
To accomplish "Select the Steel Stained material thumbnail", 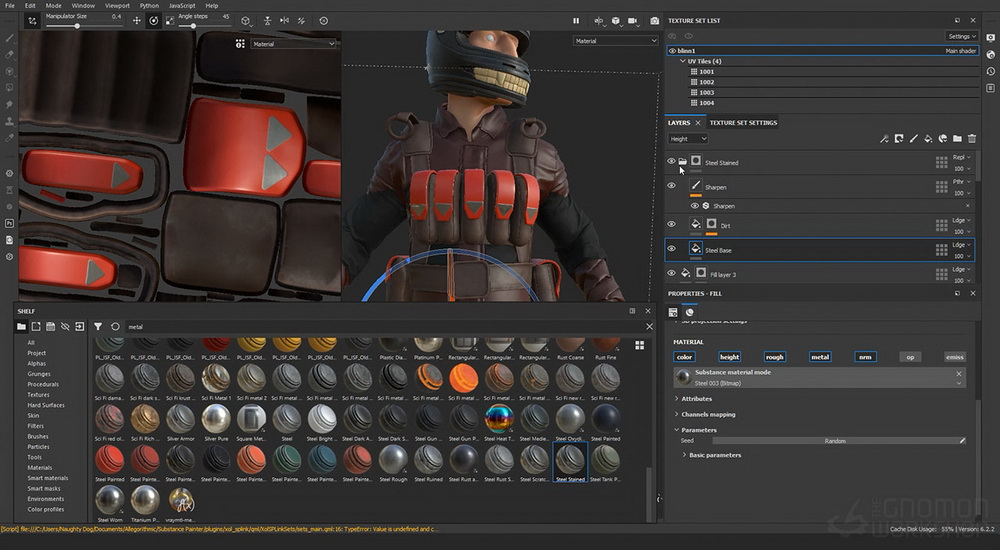I will click(x=570, y=463).
